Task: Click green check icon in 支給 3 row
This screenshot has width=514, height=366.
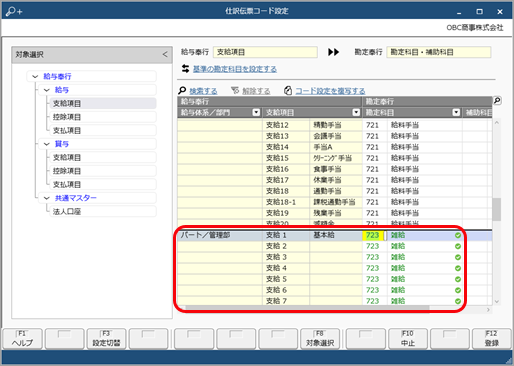Action: 458,257
